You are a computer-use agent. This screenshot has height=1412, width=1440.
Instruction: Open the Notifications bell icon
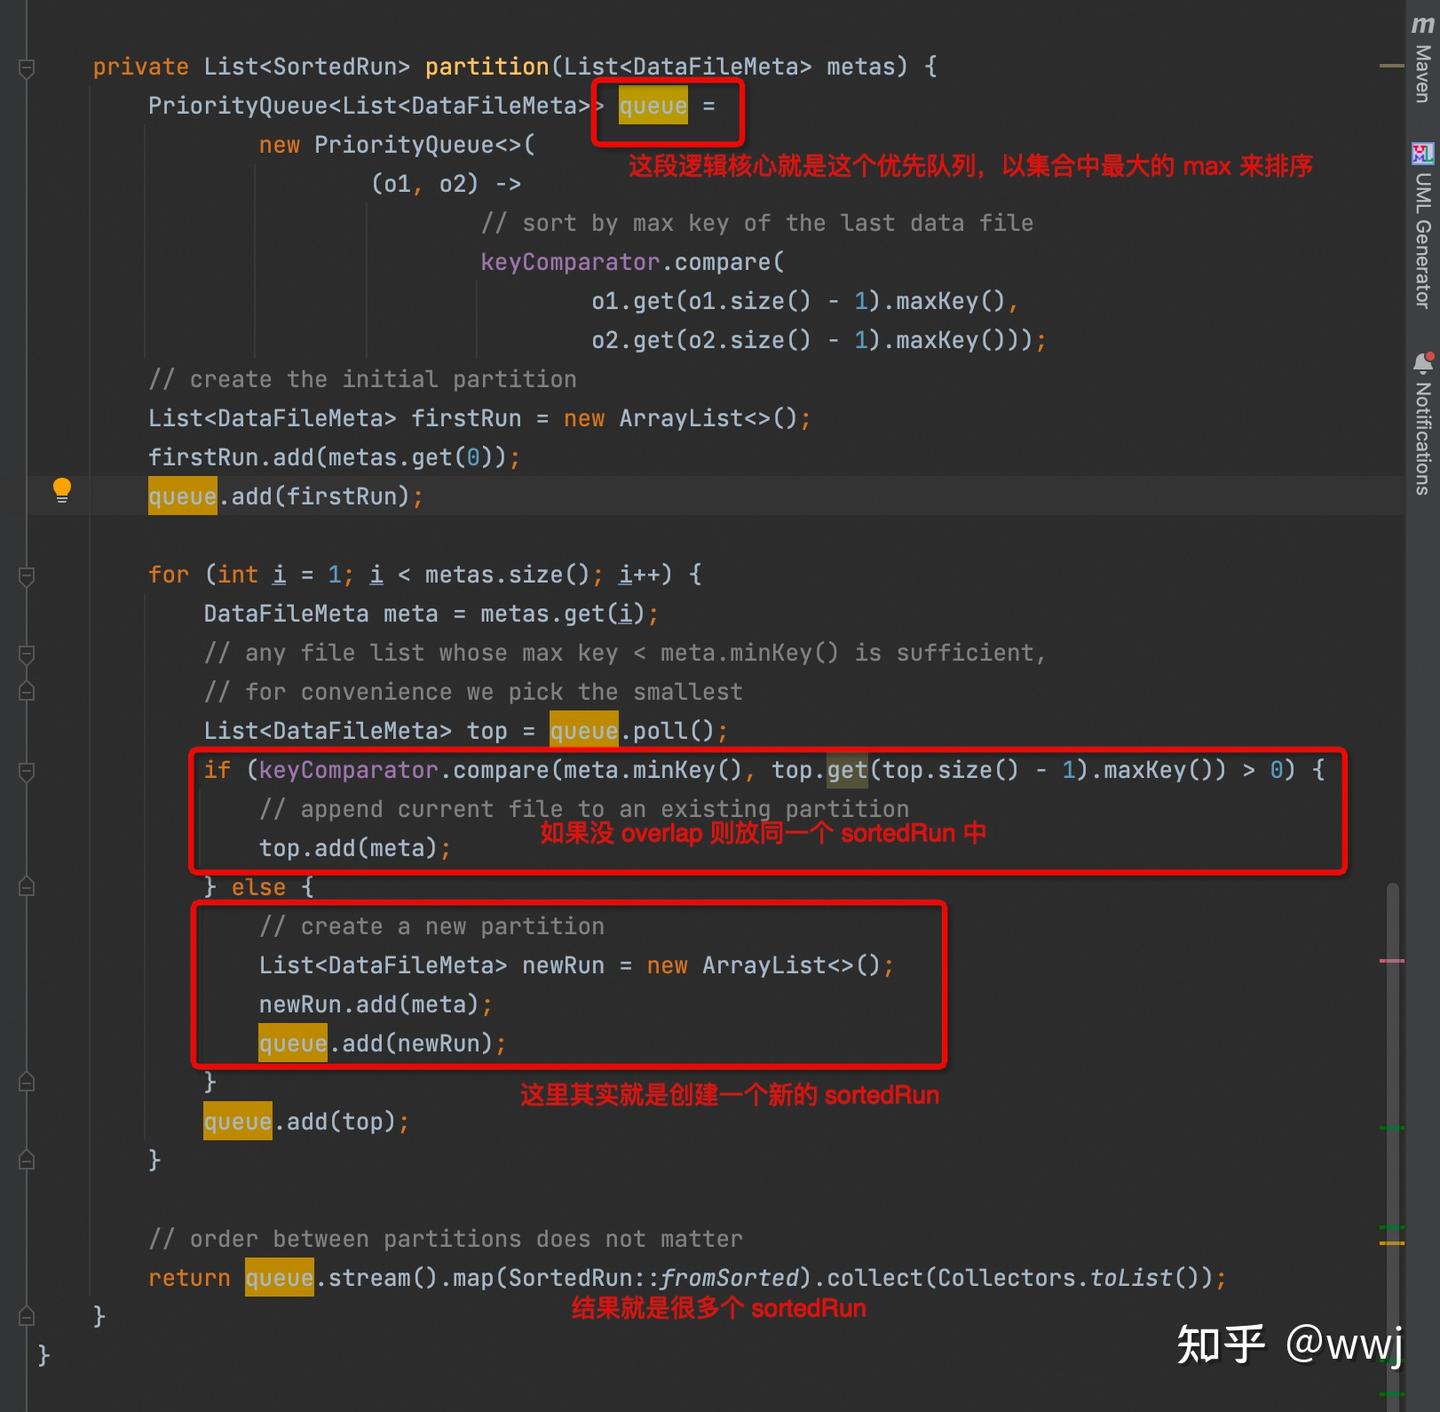click(x=1424, y=362)
